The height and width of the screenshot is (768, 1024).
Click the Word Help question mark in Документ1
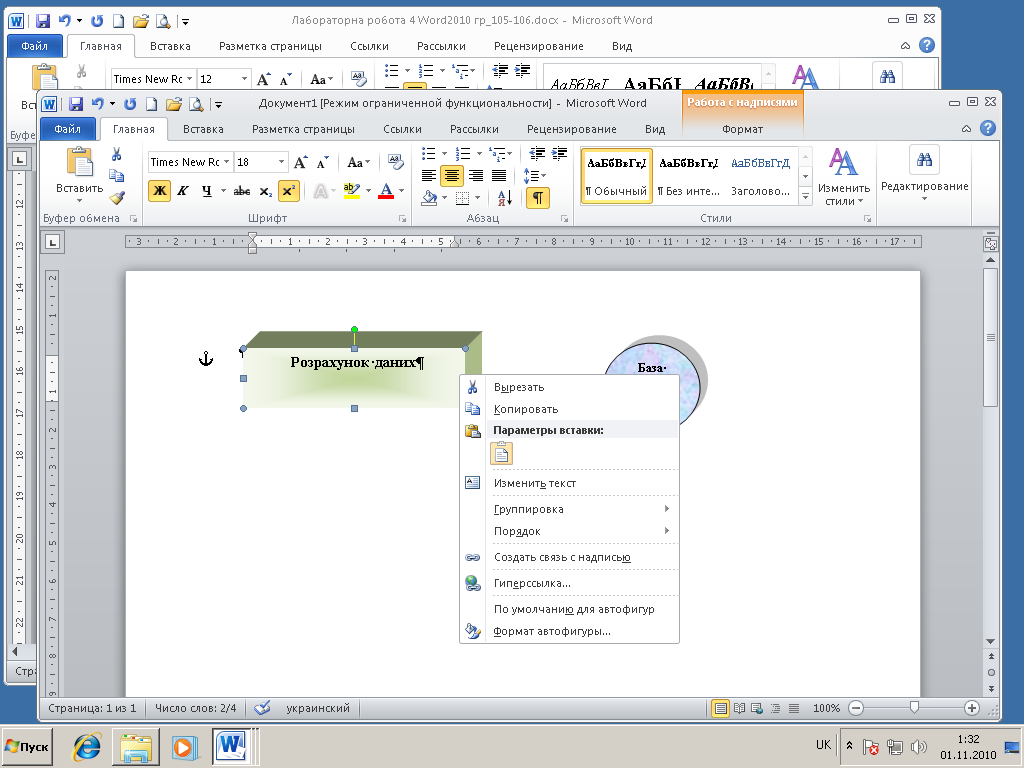[x=987, y=129]
